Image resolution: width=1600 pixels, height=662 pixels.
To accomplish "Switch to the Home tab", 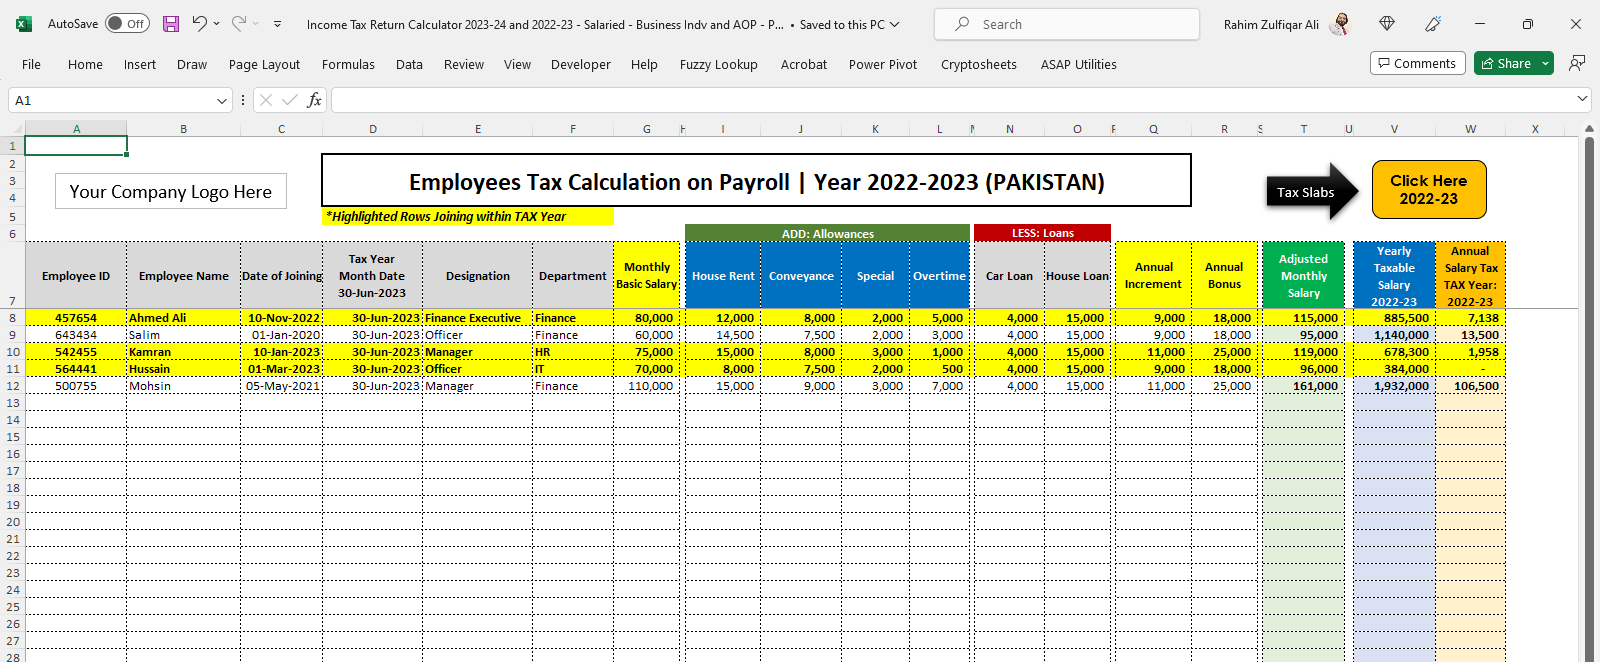I will point(85,64).
